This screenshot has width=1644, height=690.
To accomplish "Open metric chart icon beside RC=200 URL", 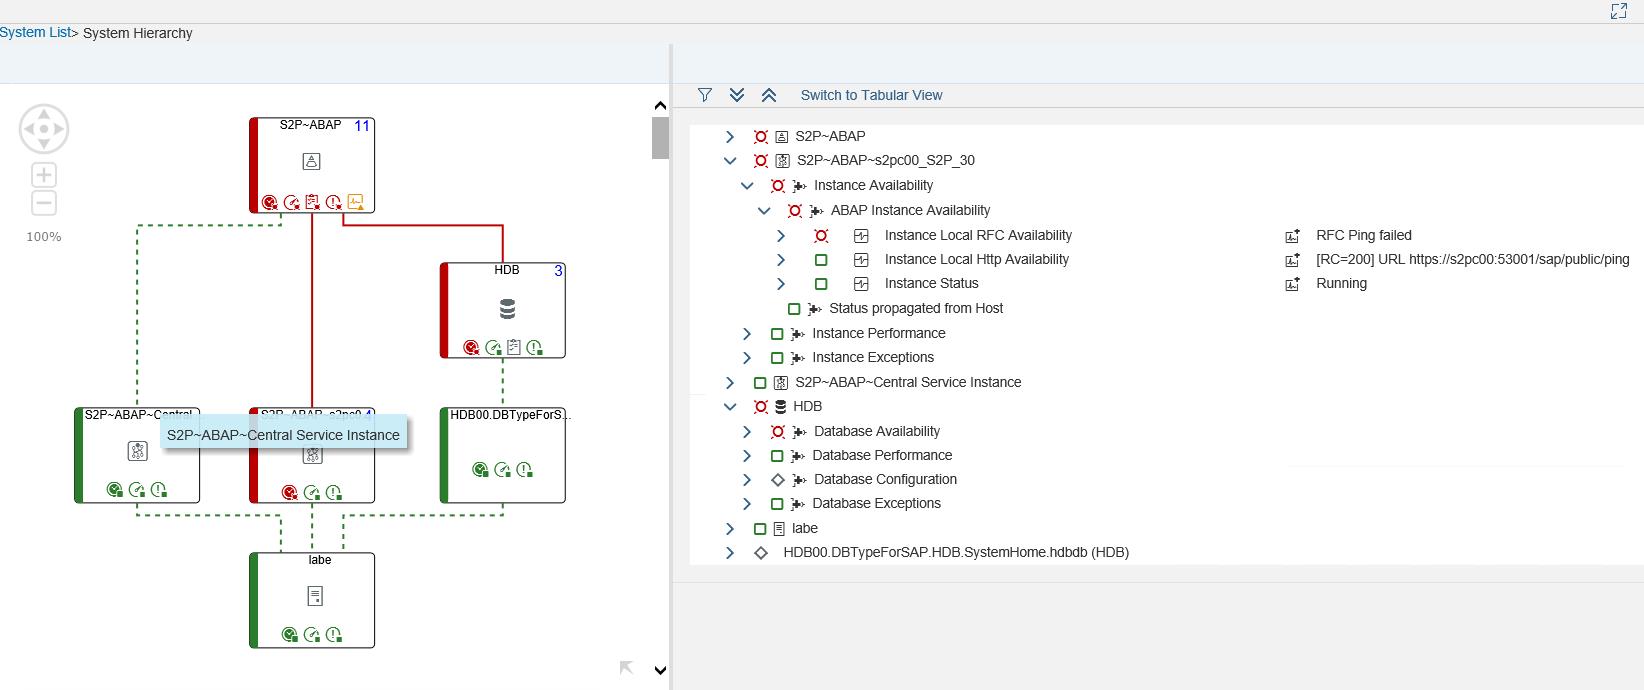I will [x=1292, y=260].
